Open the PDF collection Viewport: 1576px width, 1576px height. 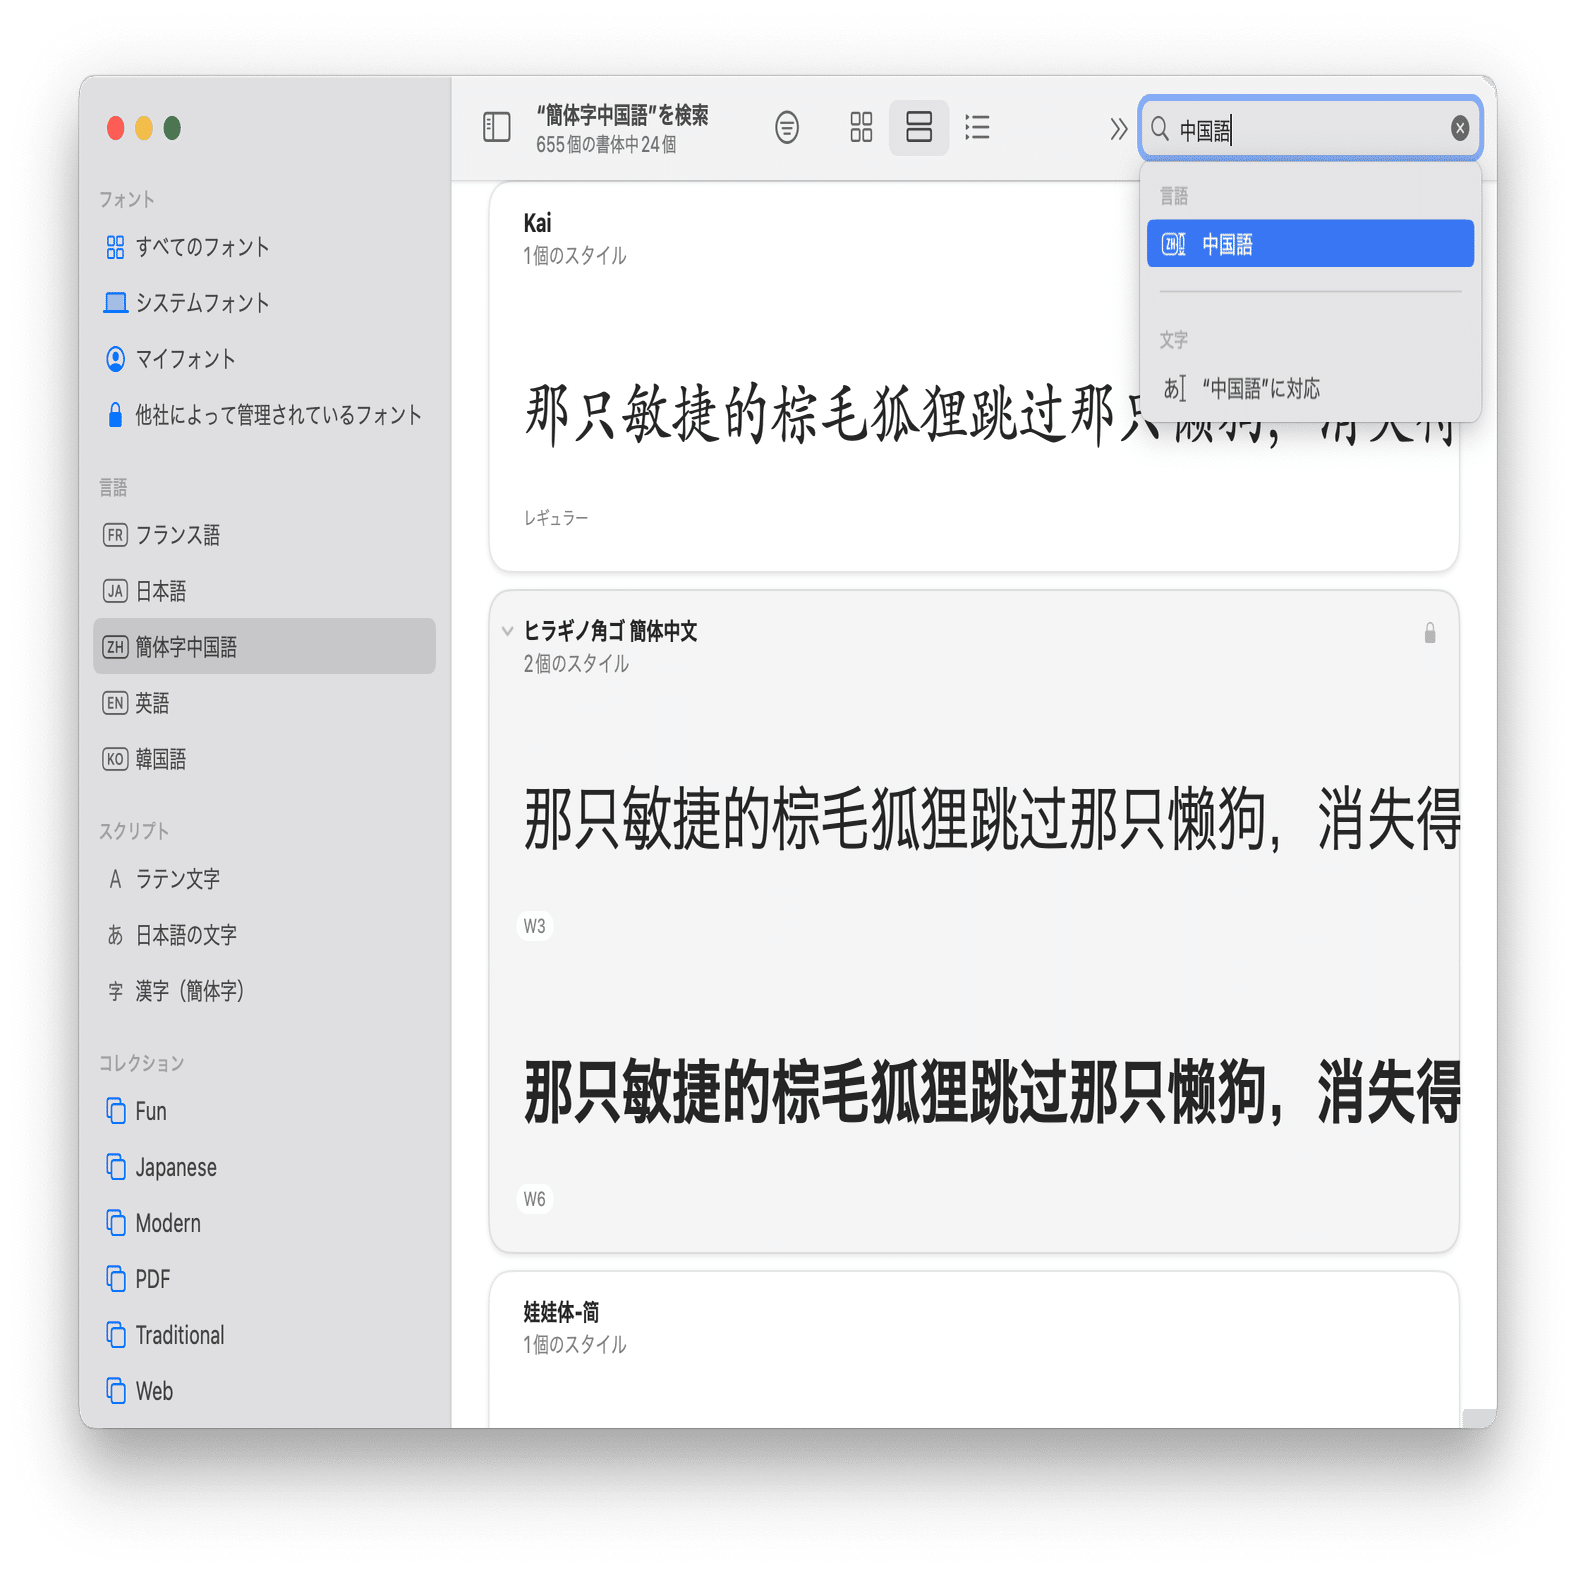[264, 1279]
